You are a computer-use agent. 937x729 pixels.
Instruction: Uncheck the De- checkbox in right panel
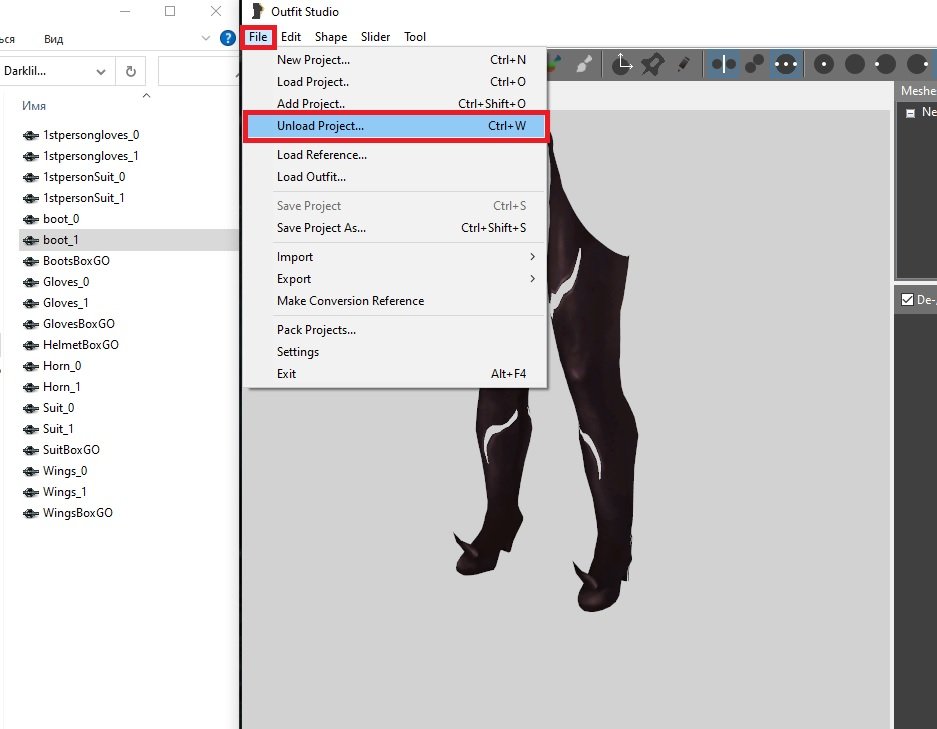pyautogui.click(x=907, y=299)
